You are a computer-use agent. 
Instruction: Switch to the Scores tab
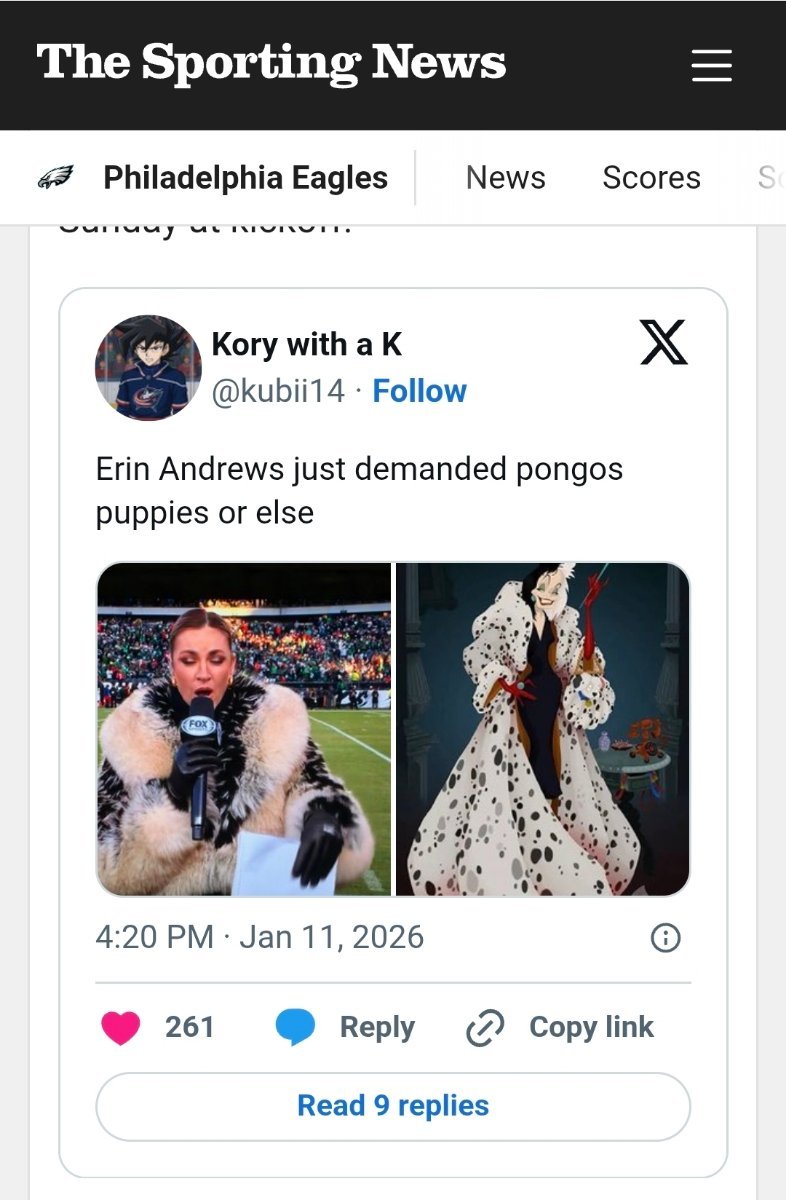click(x=651, y=178)
